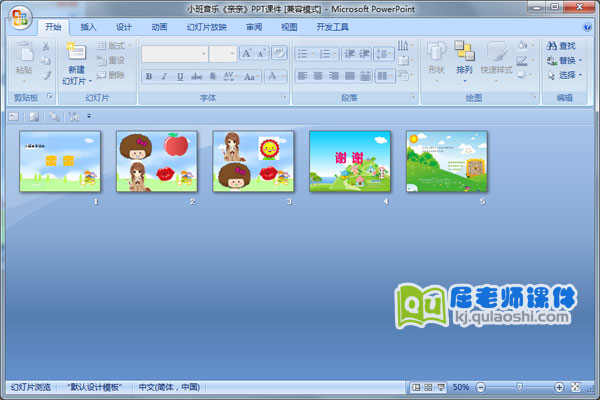Click the Layout button

pos(114,46)
